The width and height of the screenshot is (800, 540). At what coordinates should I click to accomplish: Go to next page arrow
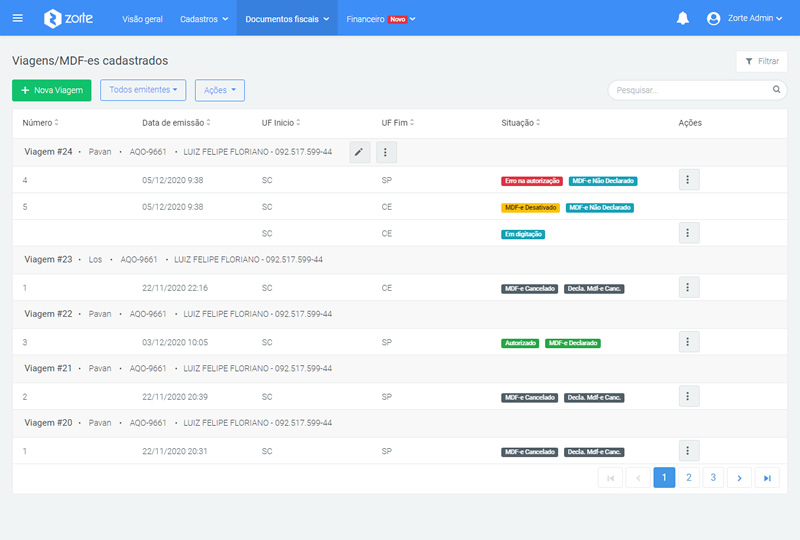point(739,478)
